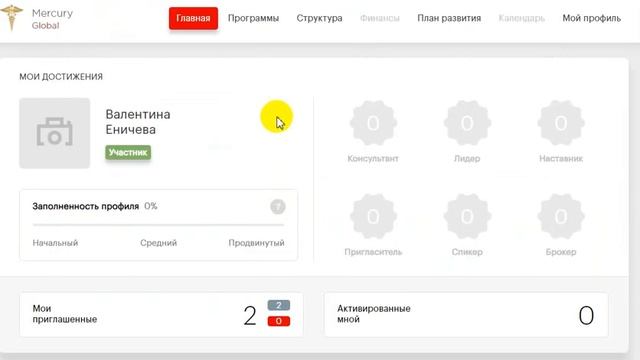The width and height of the screenshot is (640, 360).
Task: Click the Участник status badge
Action: coord(128,152)
